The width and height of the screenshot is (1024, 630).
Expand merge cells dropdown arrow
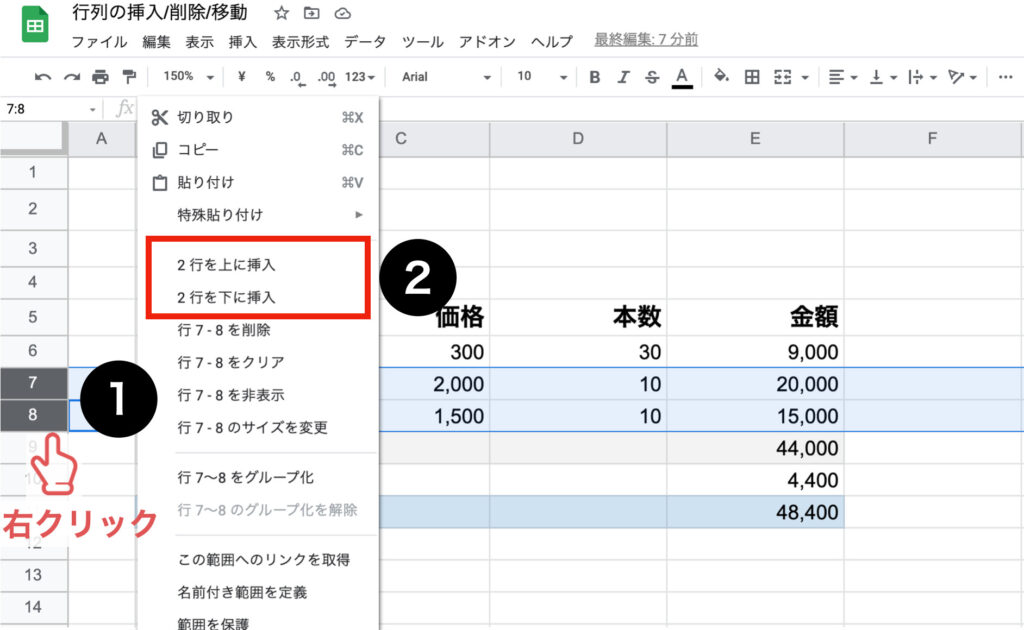point(805,78)
